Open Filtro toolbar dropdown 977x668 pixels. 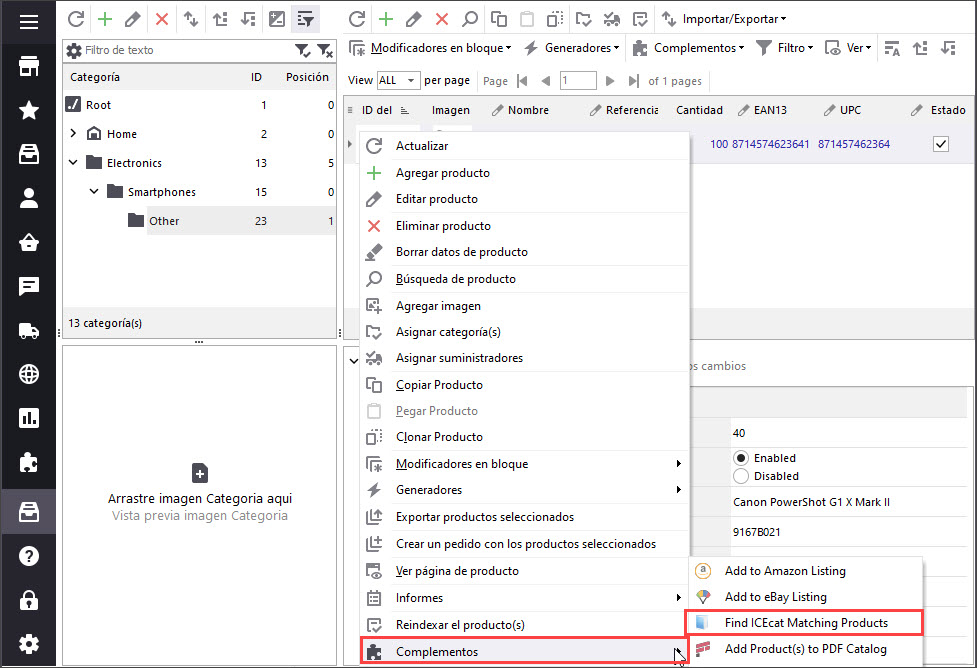pyautogui.click(x=784, y=48)
